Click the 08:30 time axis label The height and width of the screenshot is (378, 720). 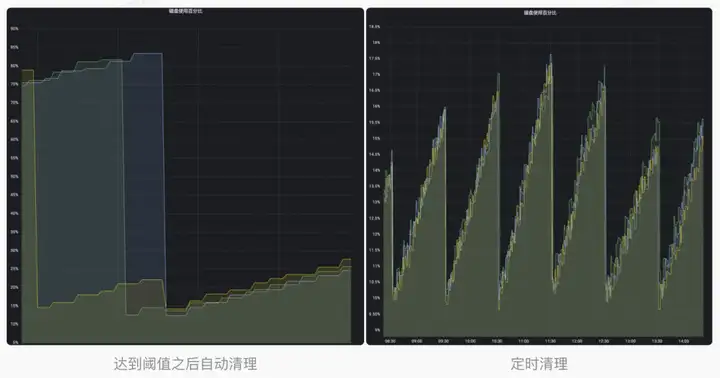(x=390, y=341)
